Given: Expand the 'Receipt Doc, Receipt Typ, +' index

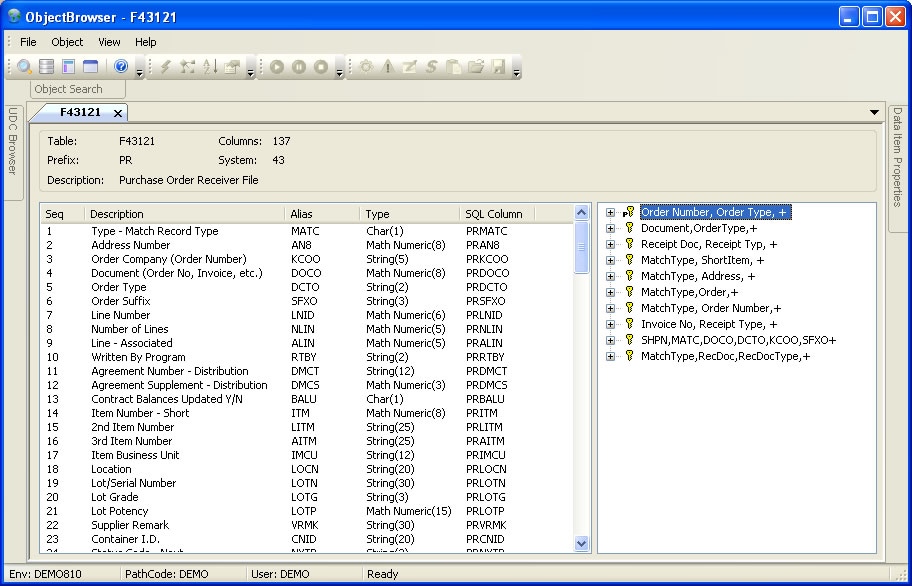Looking at the screenshot, I should (610, 244).
